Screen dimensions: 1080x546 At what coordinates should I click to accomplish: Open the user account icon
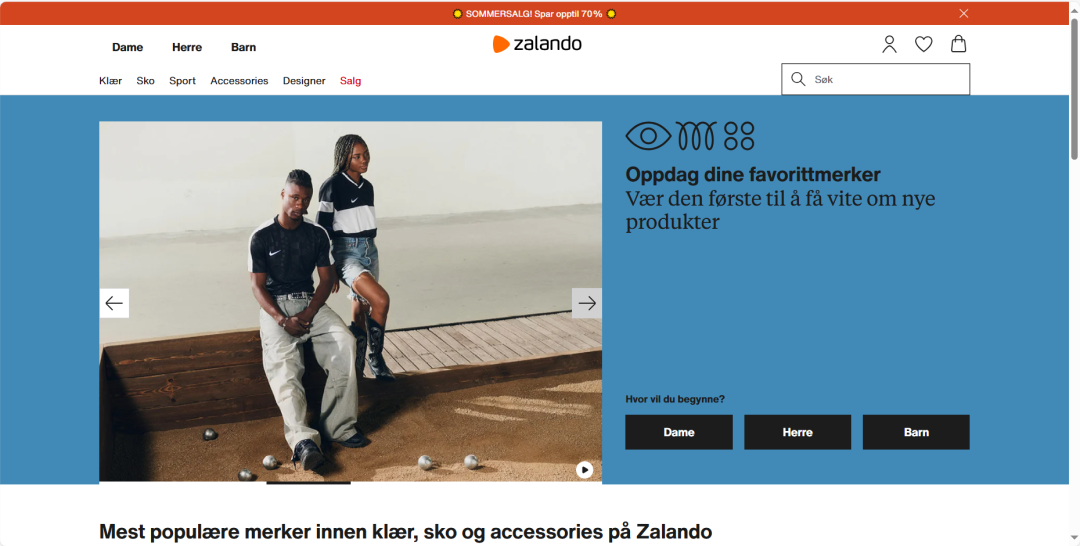(889, 44)
